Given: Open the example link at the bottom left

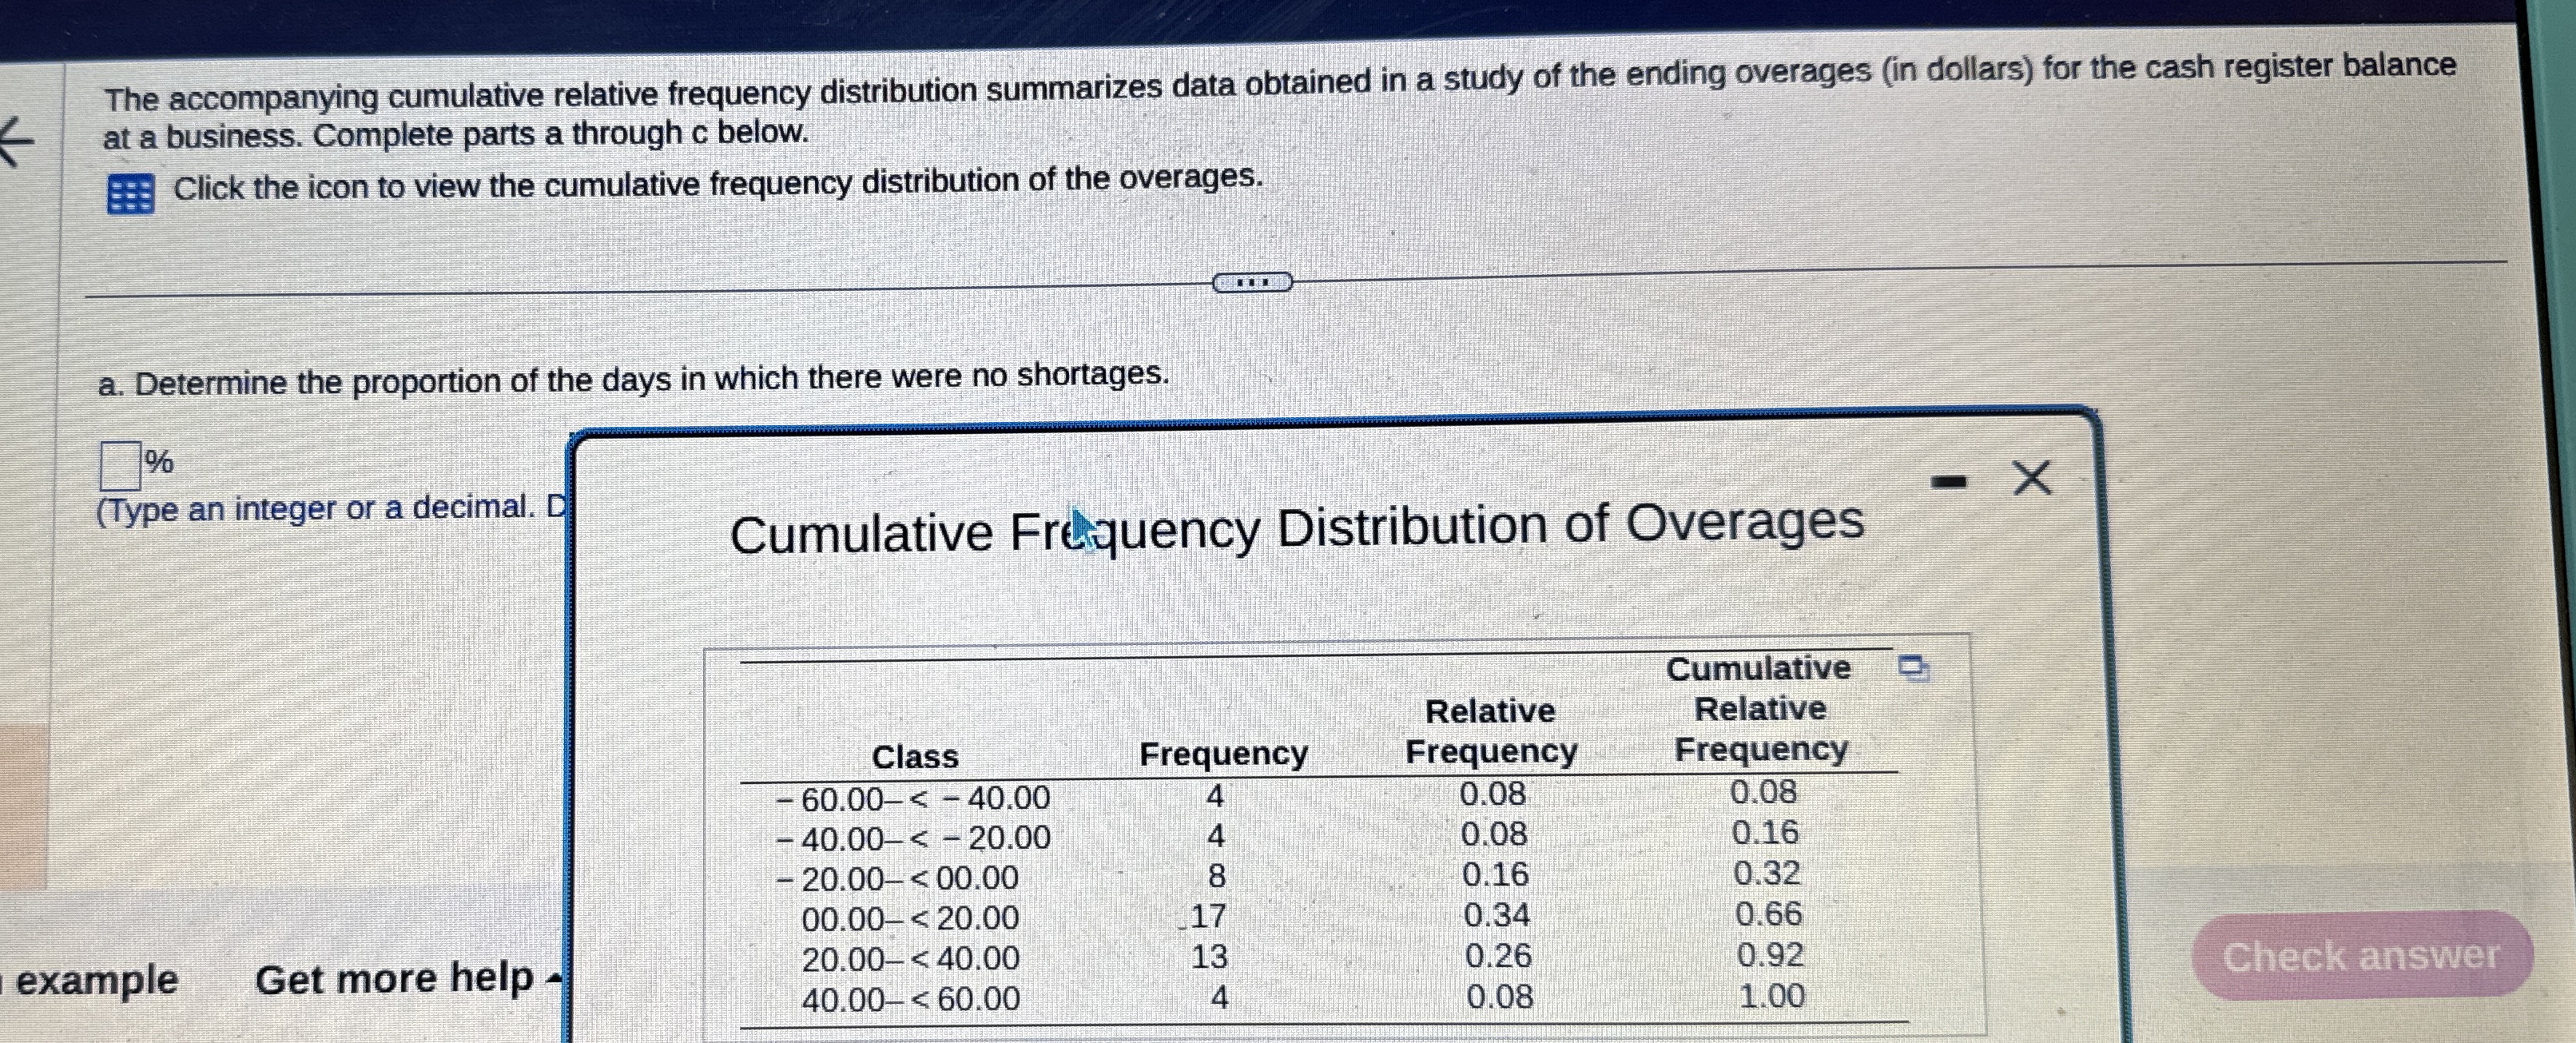Looking at the screenshot, I should coord(96,980).
